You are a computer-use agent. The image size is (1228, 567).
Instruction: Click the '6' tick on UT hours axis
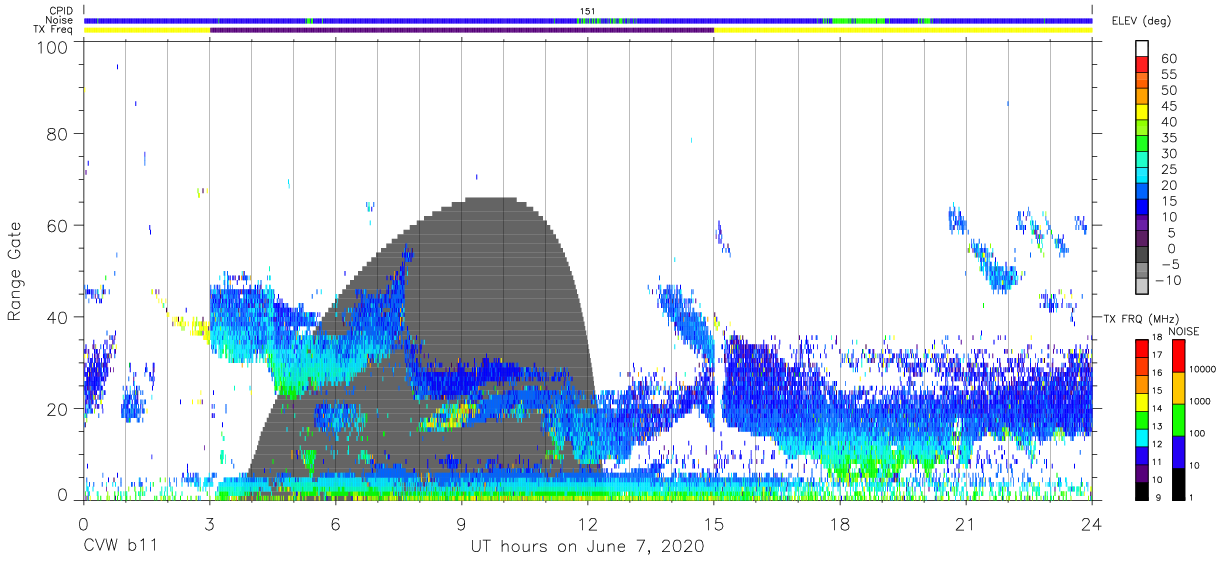(335, 524)
